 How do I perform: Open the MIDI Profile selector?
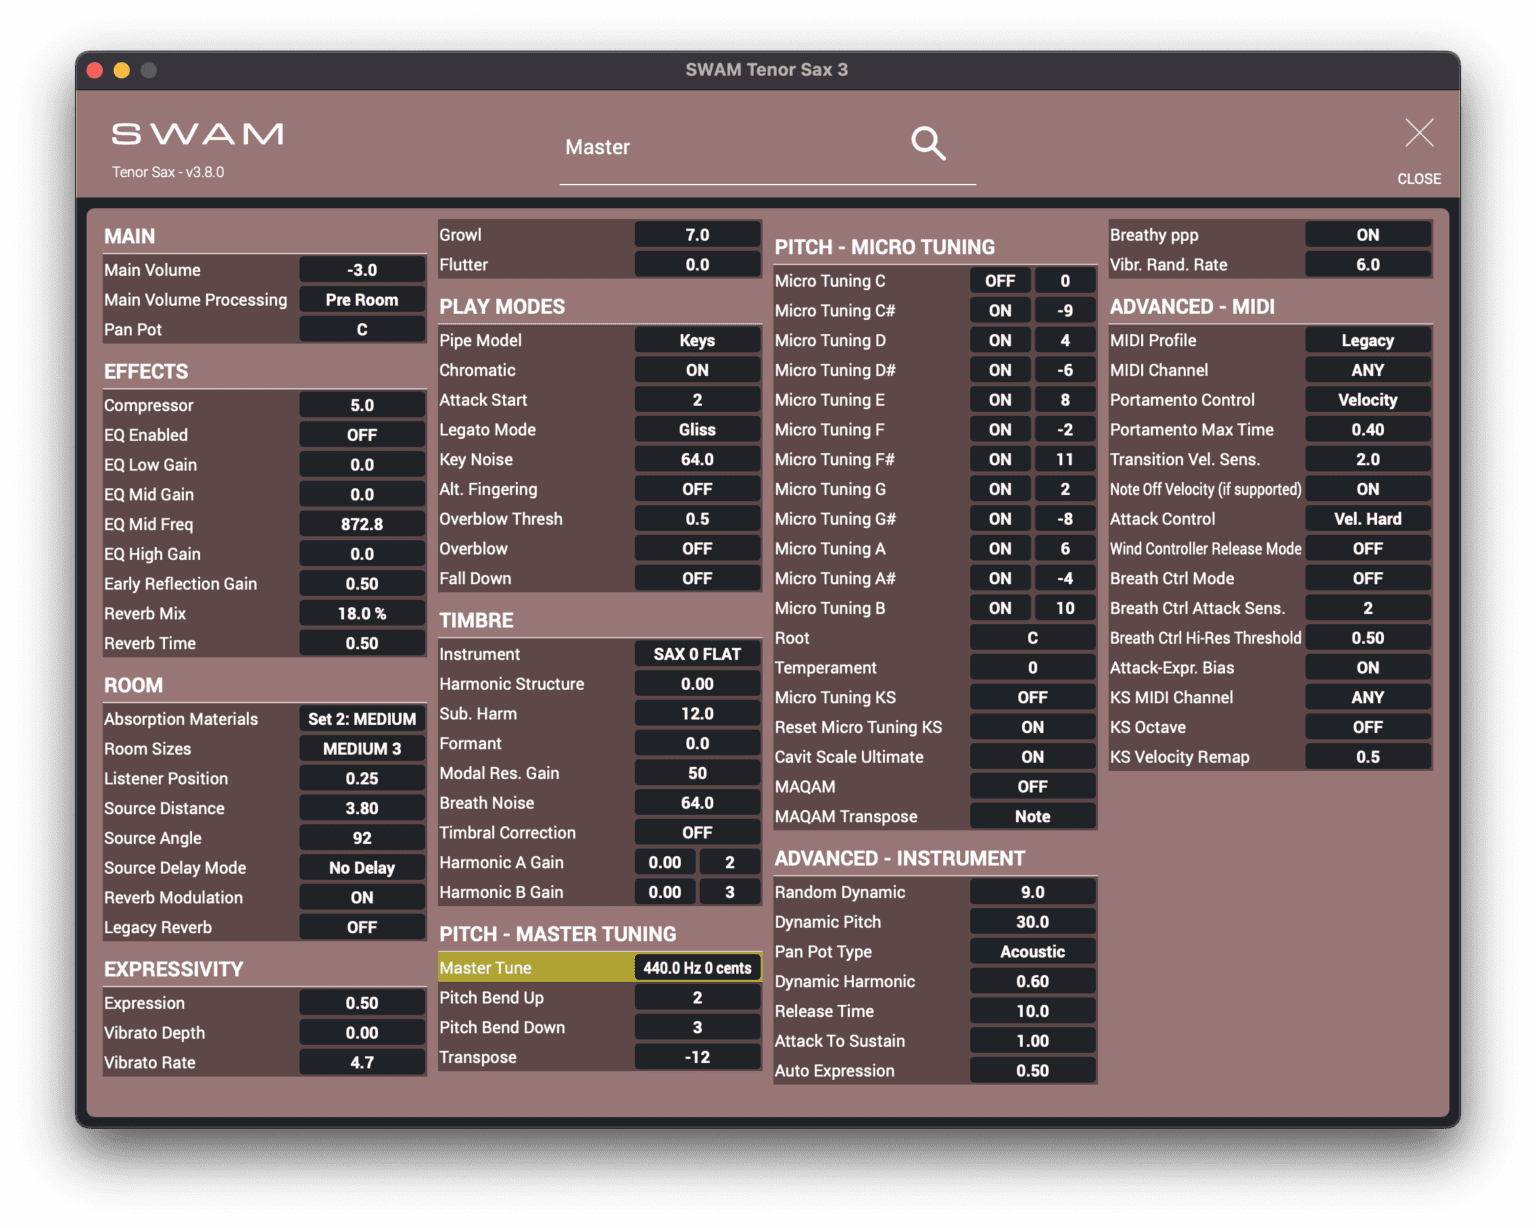[1367, 340]
